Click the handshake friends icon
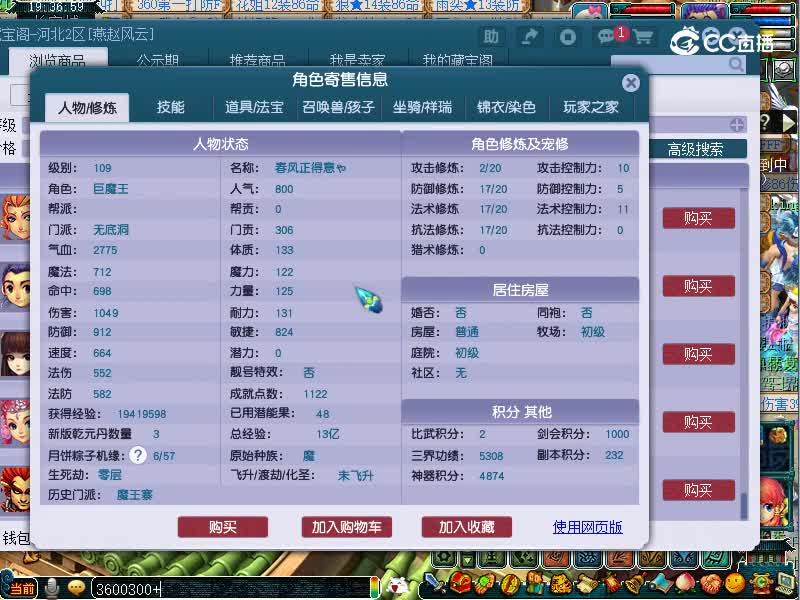This screenshot has height=600, width=800. point(710,584)
